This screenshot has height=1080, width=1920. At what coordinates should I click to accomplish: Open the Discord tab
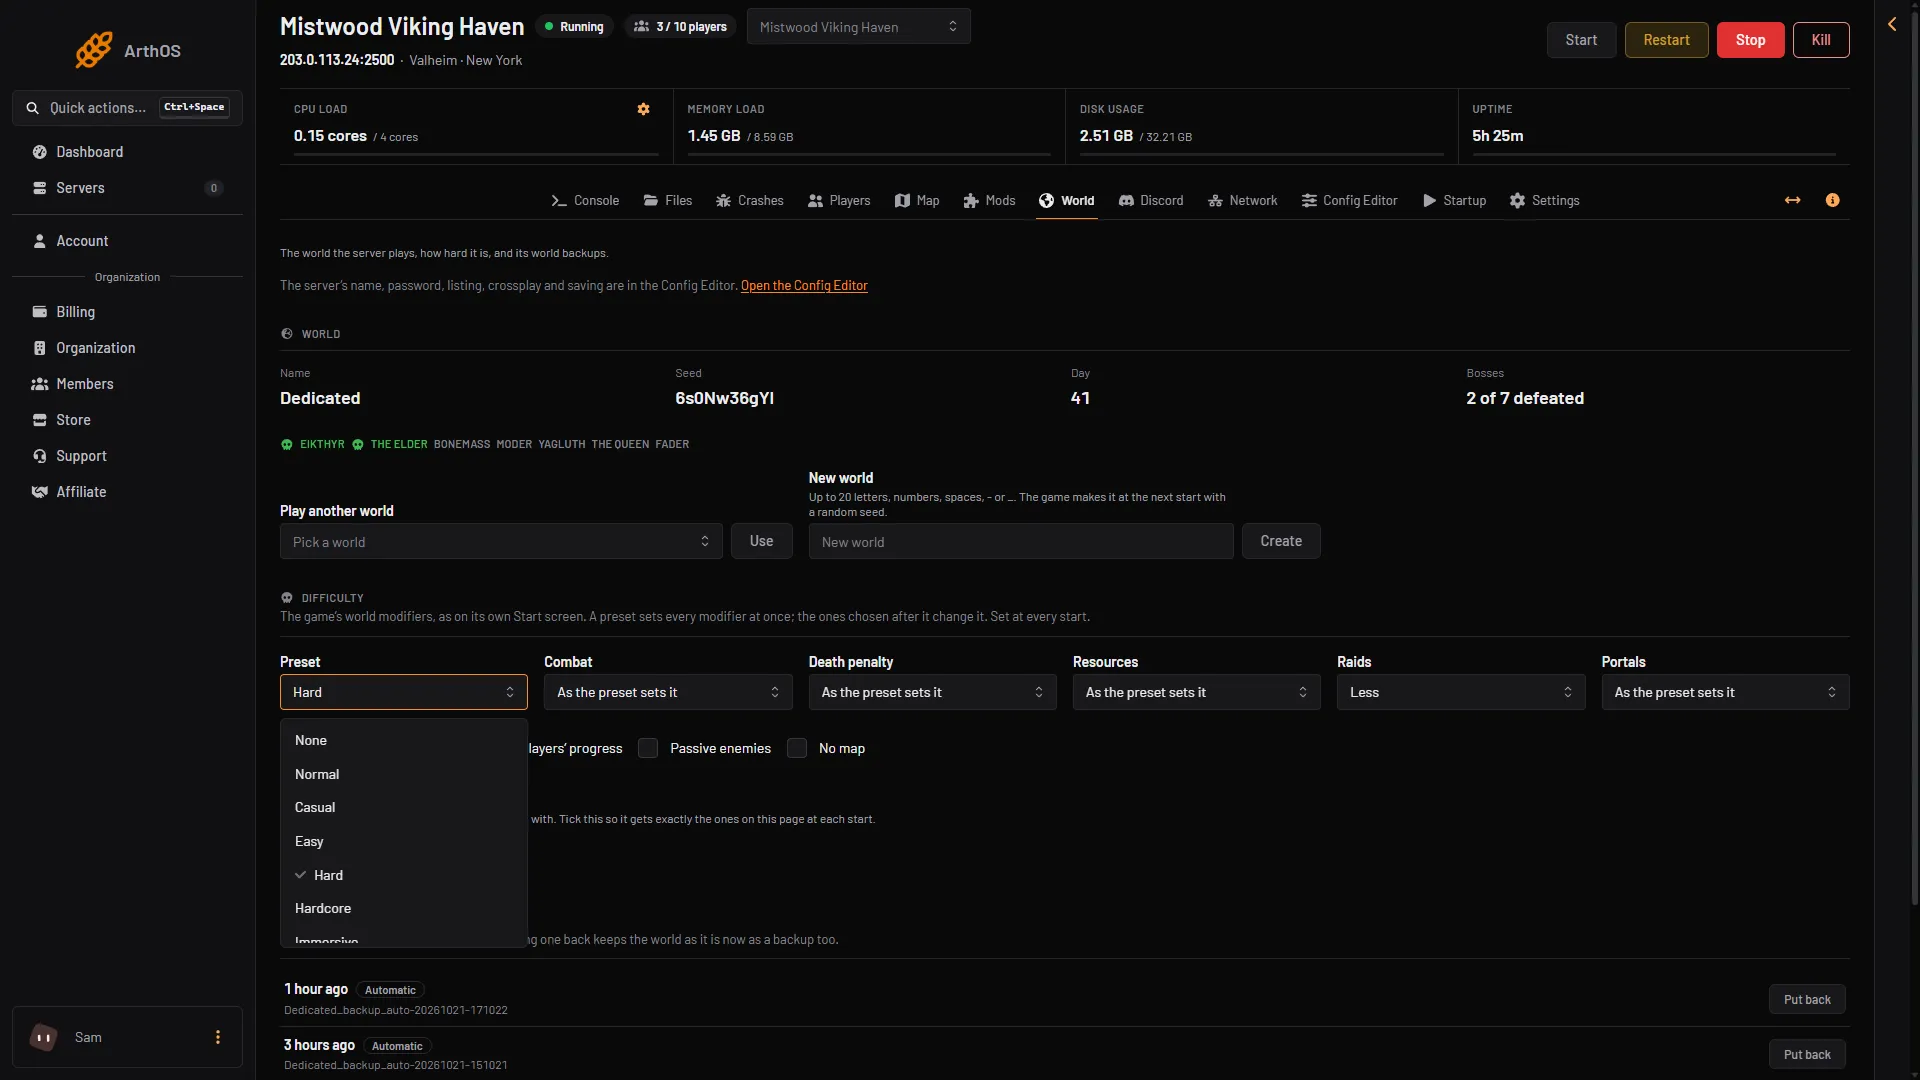(1150, 200)
